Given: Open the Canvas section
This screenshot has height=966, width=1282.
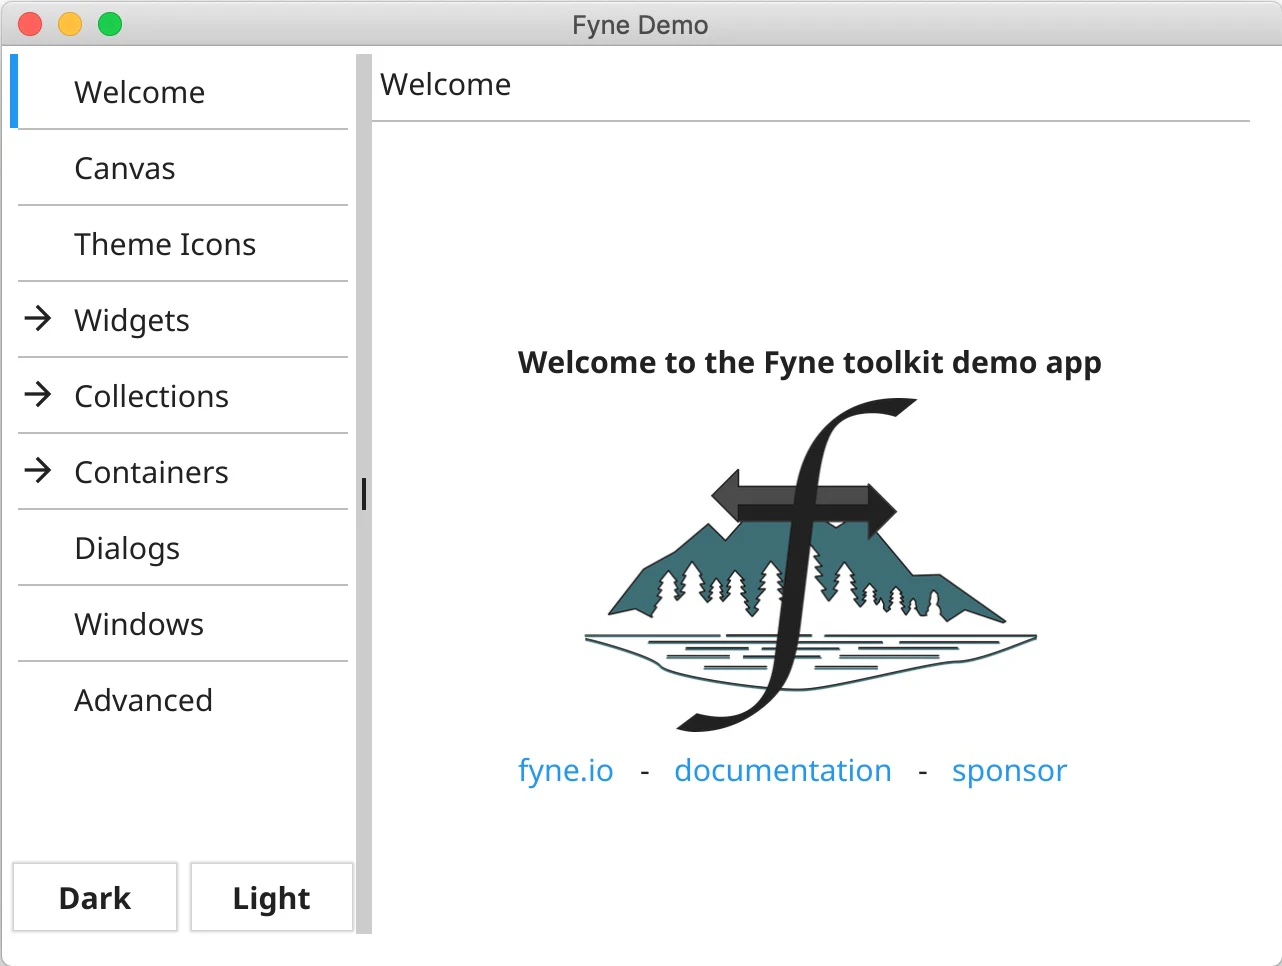Looking at the screenshot, I should point(183,168).
